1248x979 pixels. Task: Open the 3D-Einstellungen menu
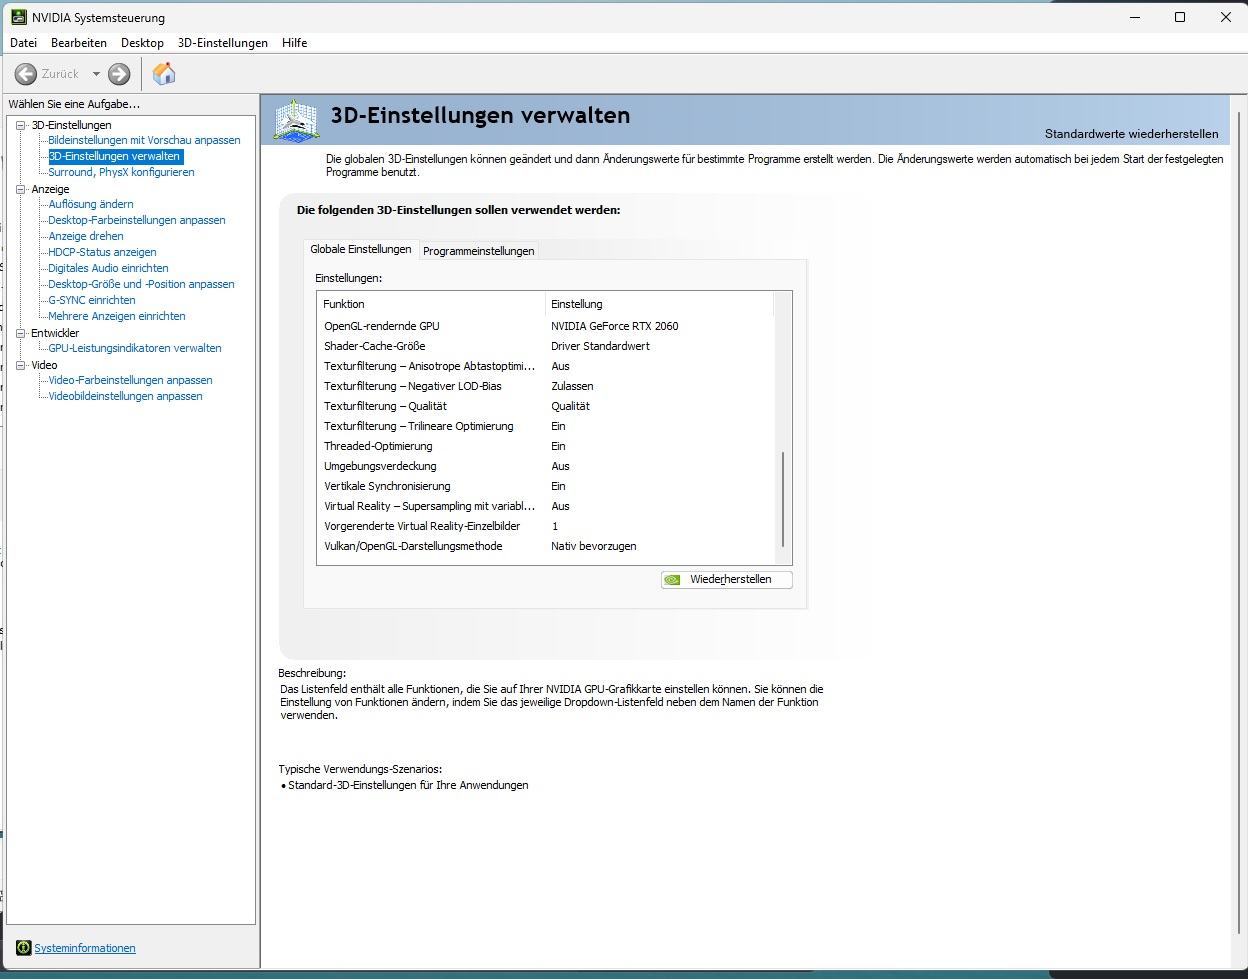223,43
